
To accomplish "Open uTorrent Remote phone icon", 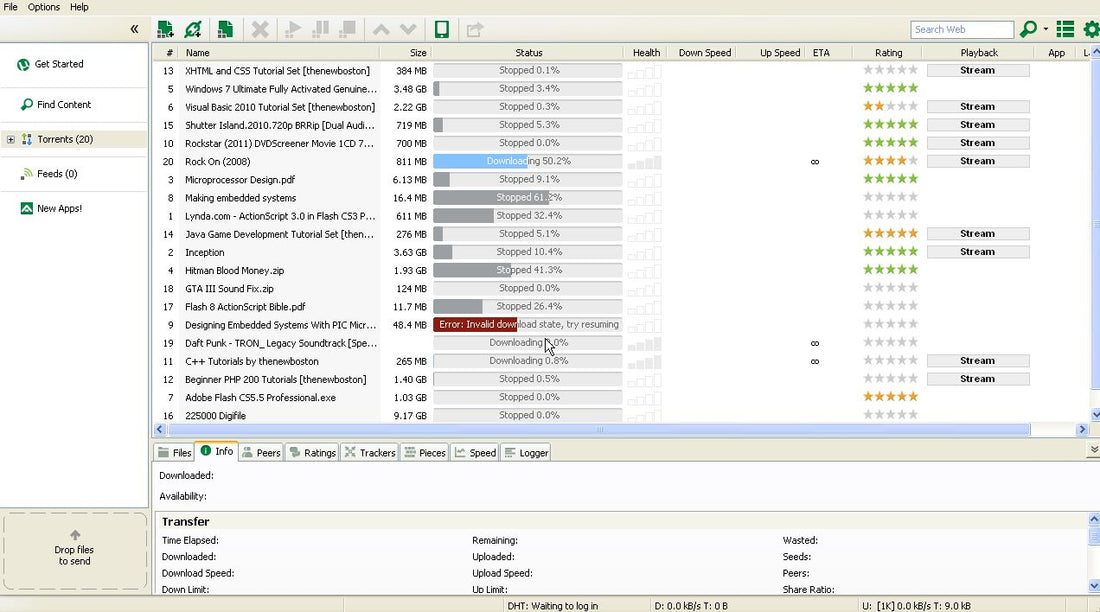I will click(x=441, y=29).
